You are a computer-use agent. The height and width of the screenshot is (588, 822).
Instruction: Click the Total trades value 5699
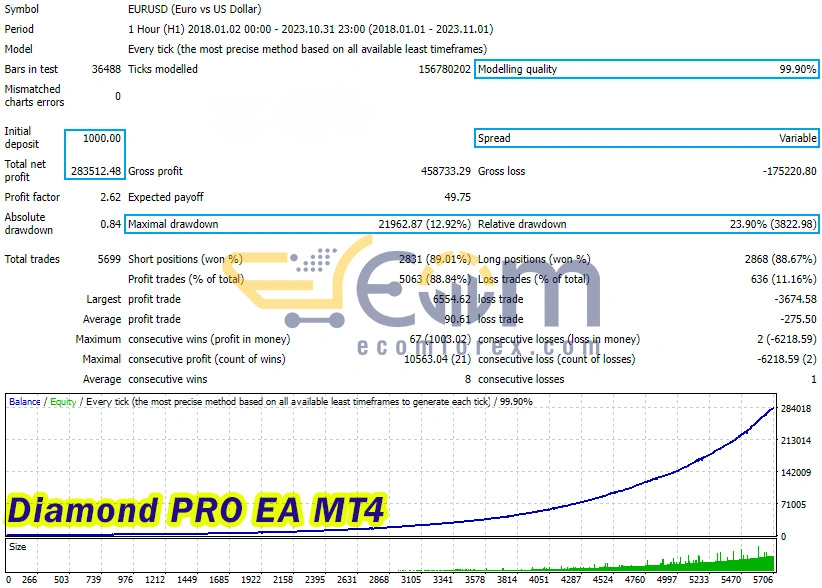coord(109,259)
